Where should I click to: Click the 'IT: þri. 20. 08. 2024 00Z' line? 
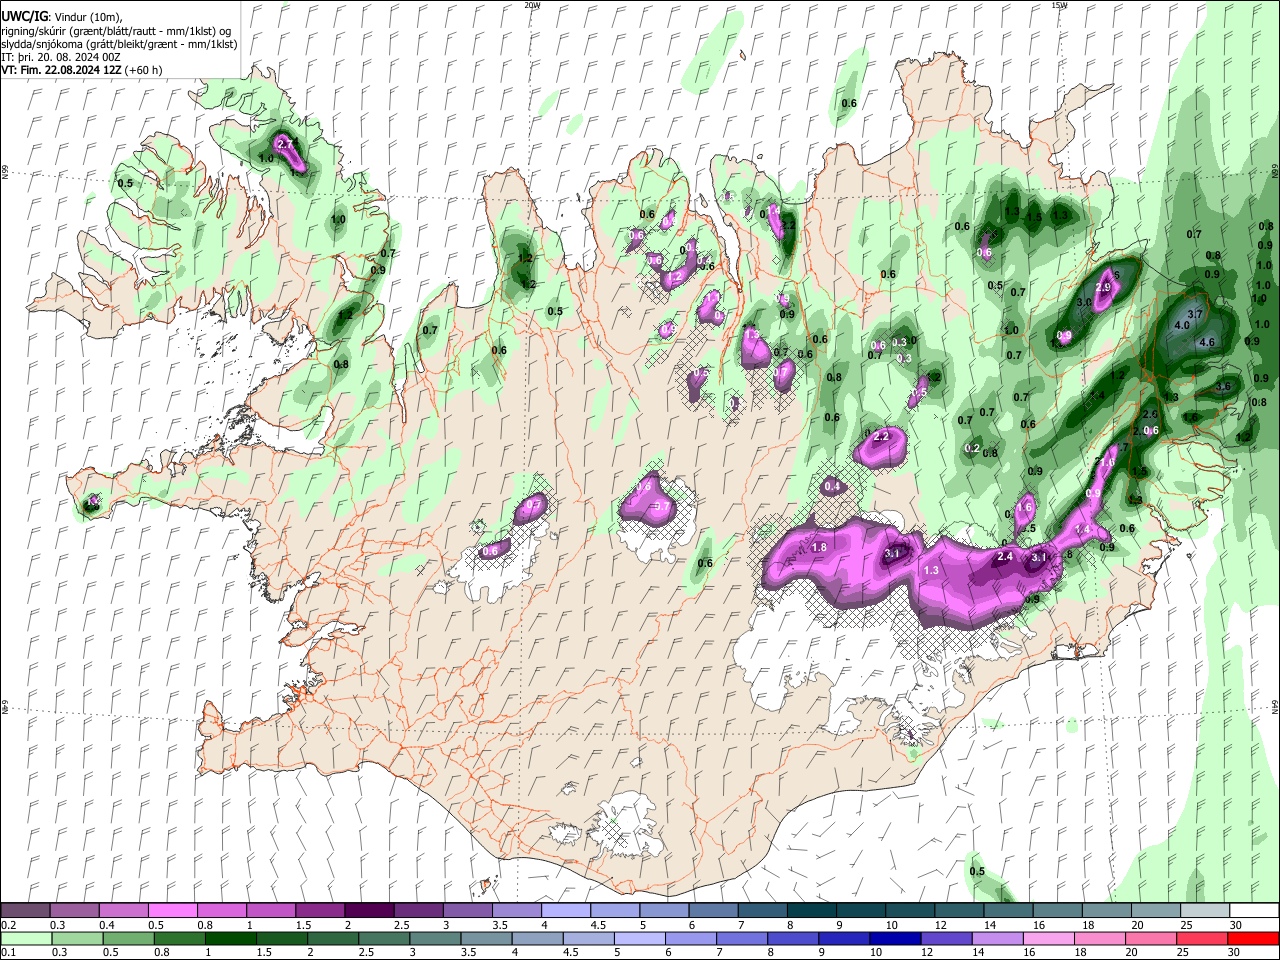59,57
